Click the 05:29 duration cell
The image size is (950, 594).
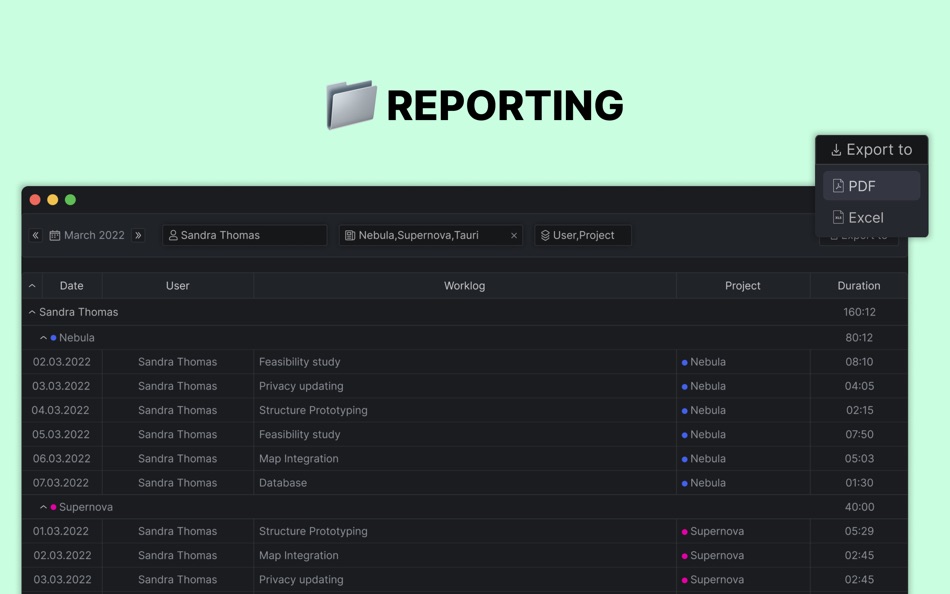(859, 531)
